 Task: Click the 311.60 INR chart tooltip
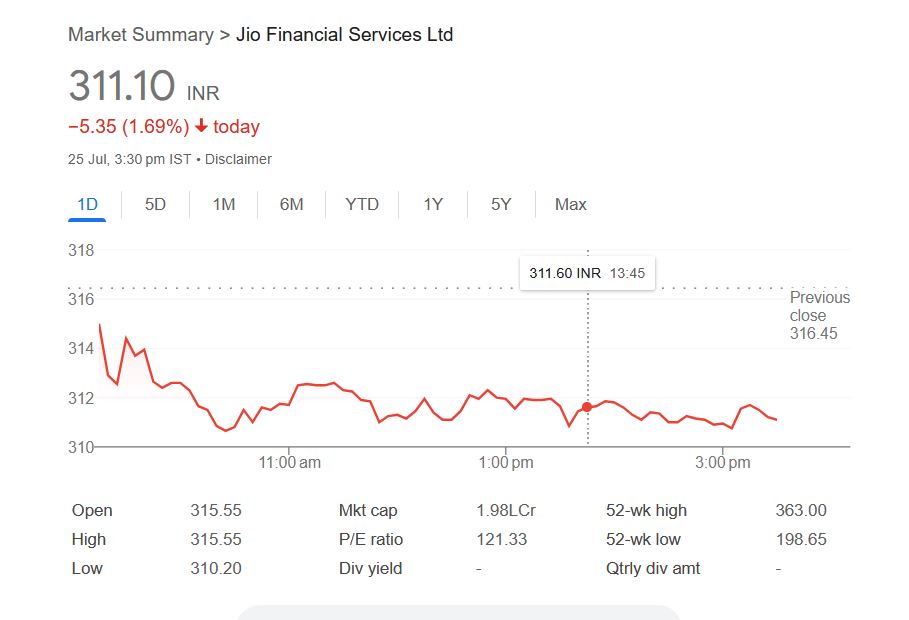pos(587,273)
